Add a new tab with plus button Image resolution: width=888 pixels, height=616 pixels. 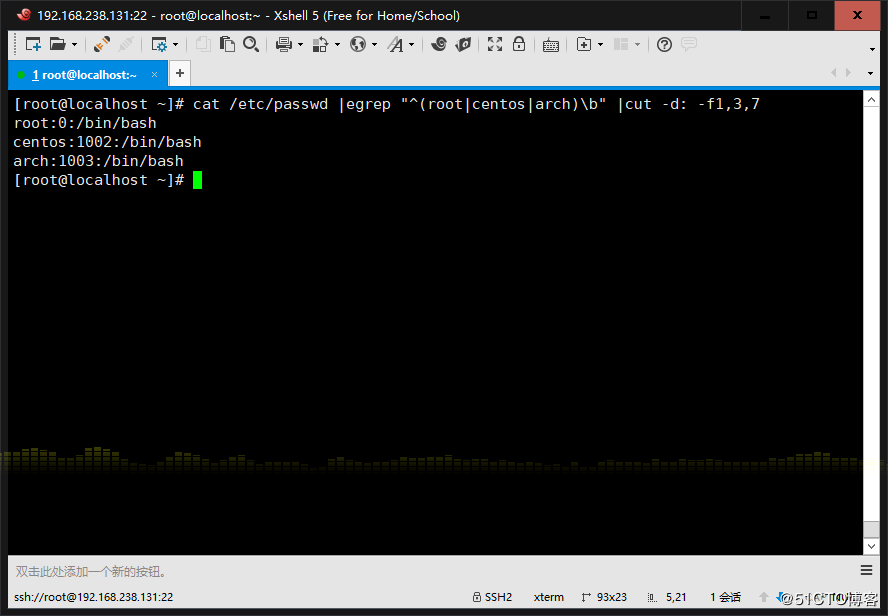coord(179,73)
